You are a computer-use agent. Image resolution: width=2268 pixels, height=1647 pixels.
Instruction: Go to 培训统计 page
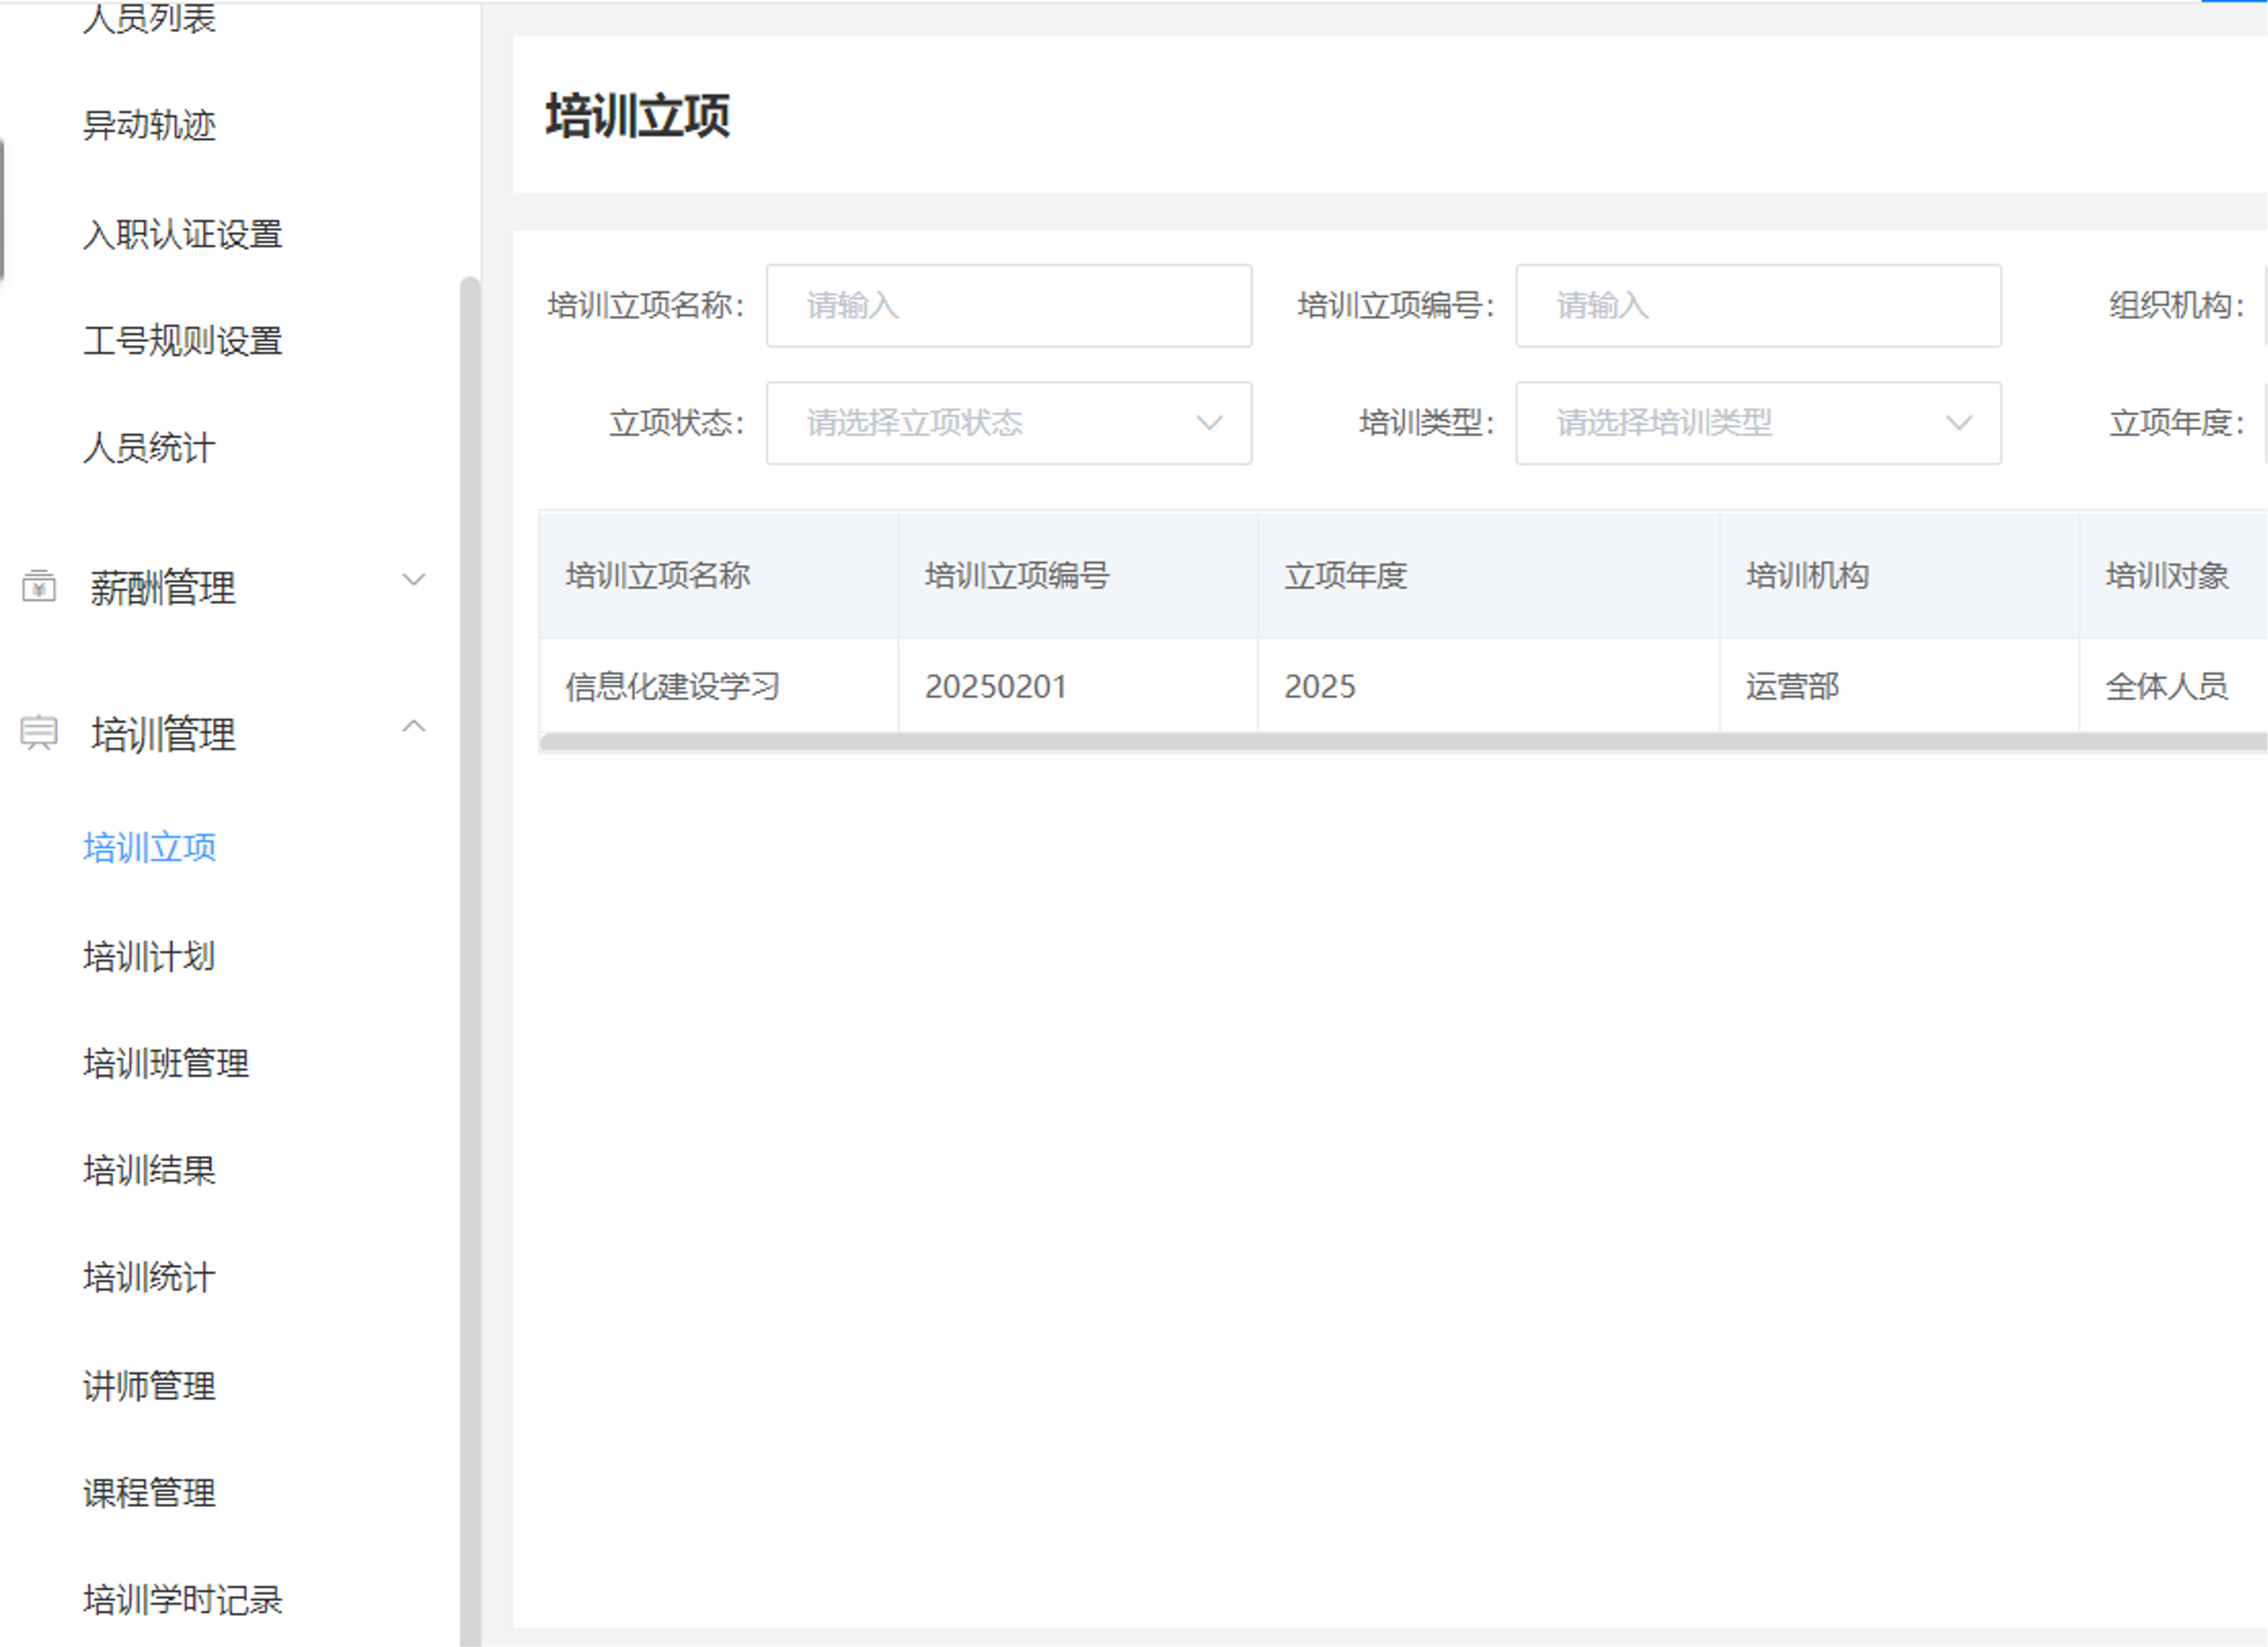[x=149, y=1278]
